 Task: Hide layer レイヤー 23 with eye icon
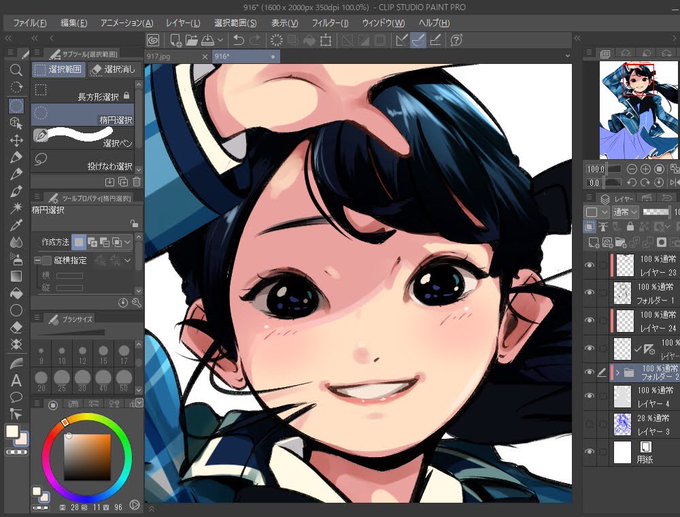[x=589, y=265]
